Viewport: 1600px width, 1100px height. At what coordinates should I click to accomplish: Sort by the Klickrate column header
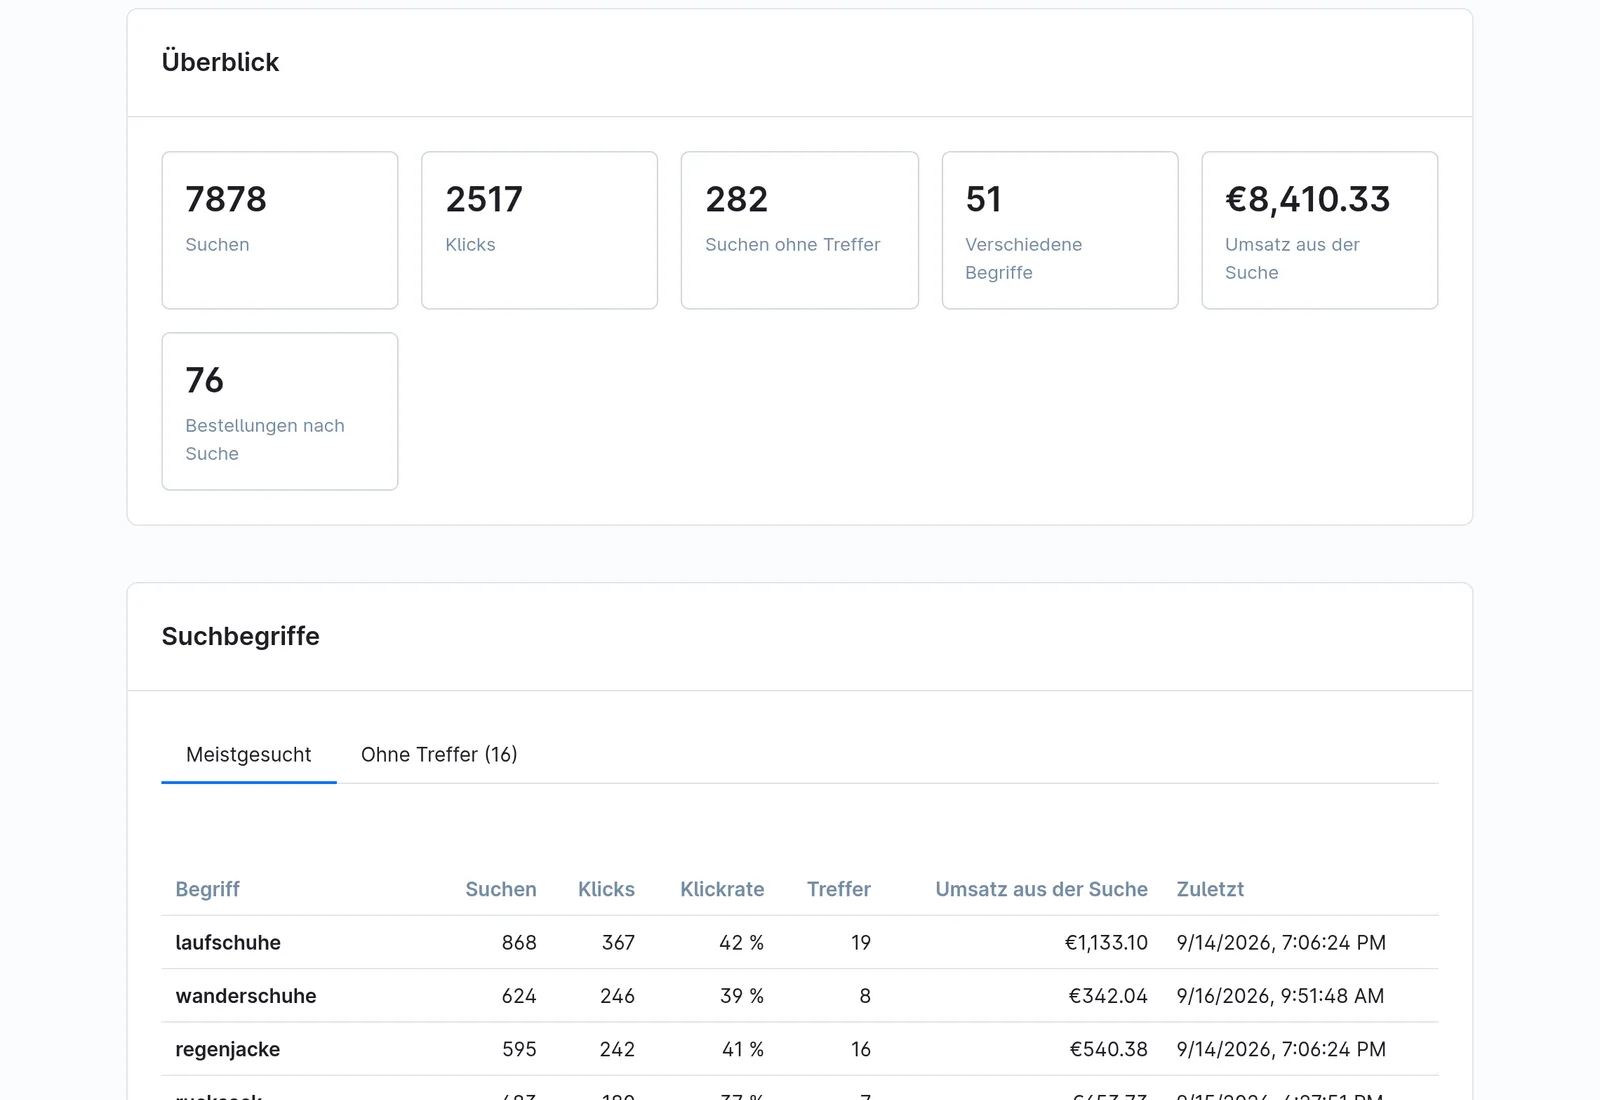722,889
